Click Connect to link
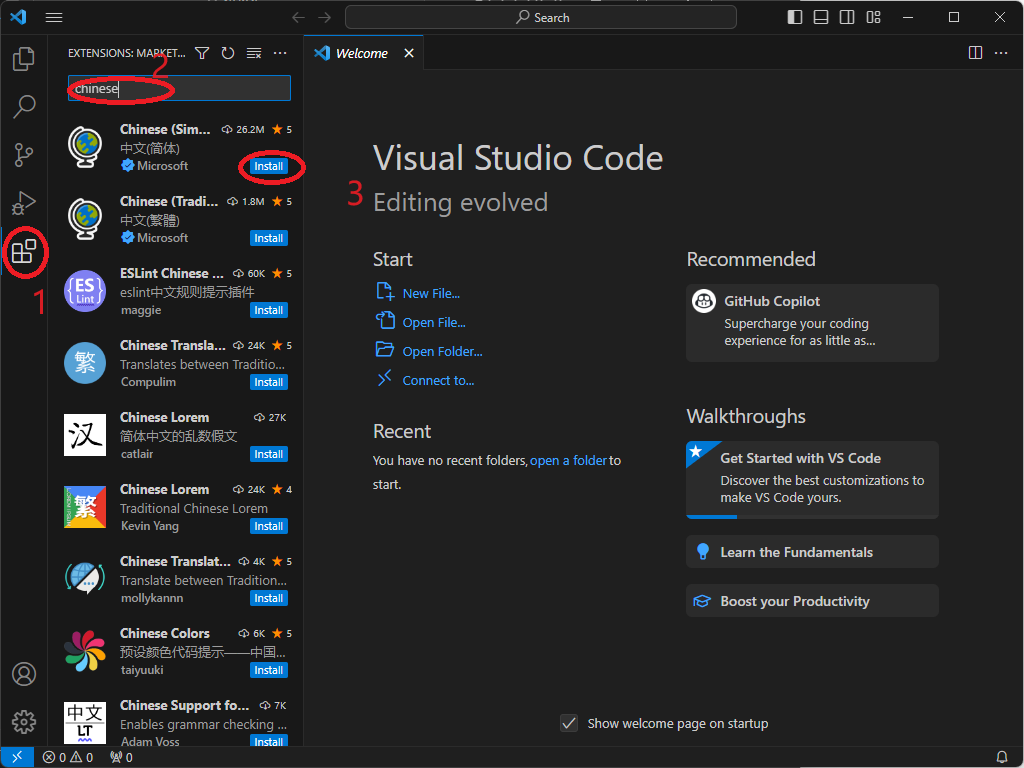This screenshot has width=1024, height=768. [x=438, y=381]
